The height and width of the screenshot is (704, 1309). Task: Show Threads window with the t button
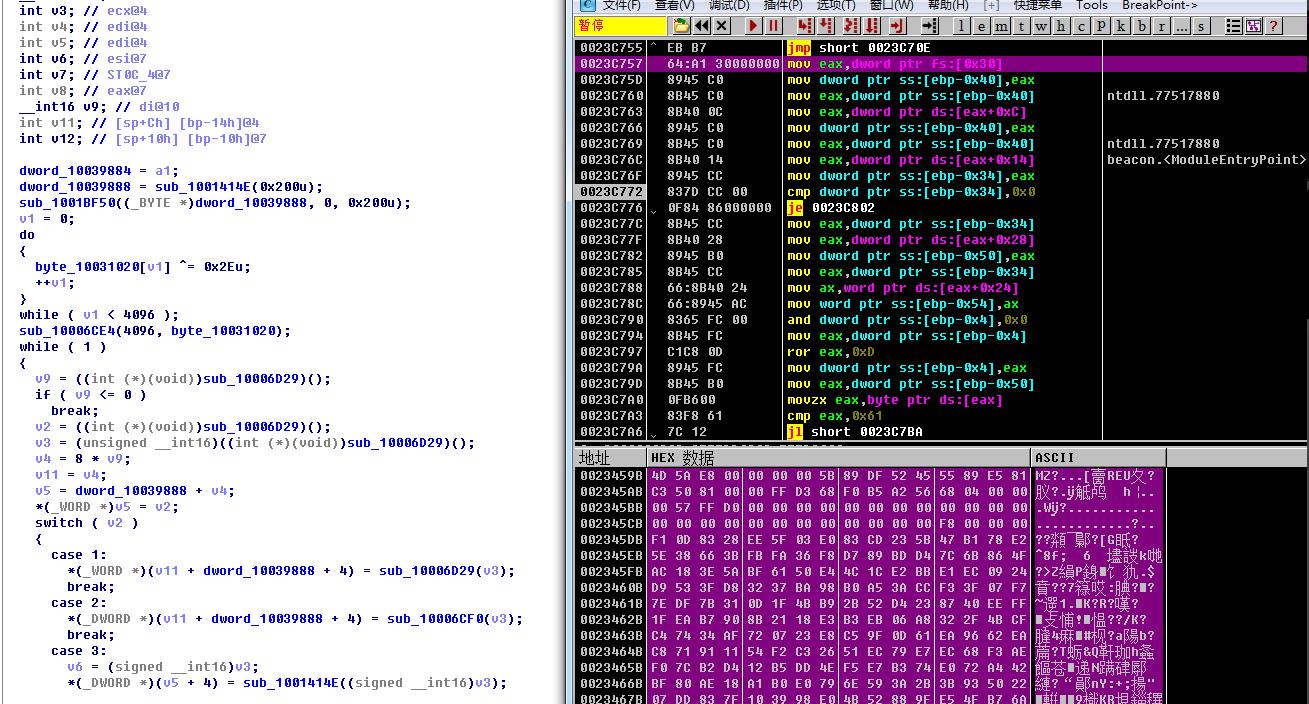click(1021, 26)
